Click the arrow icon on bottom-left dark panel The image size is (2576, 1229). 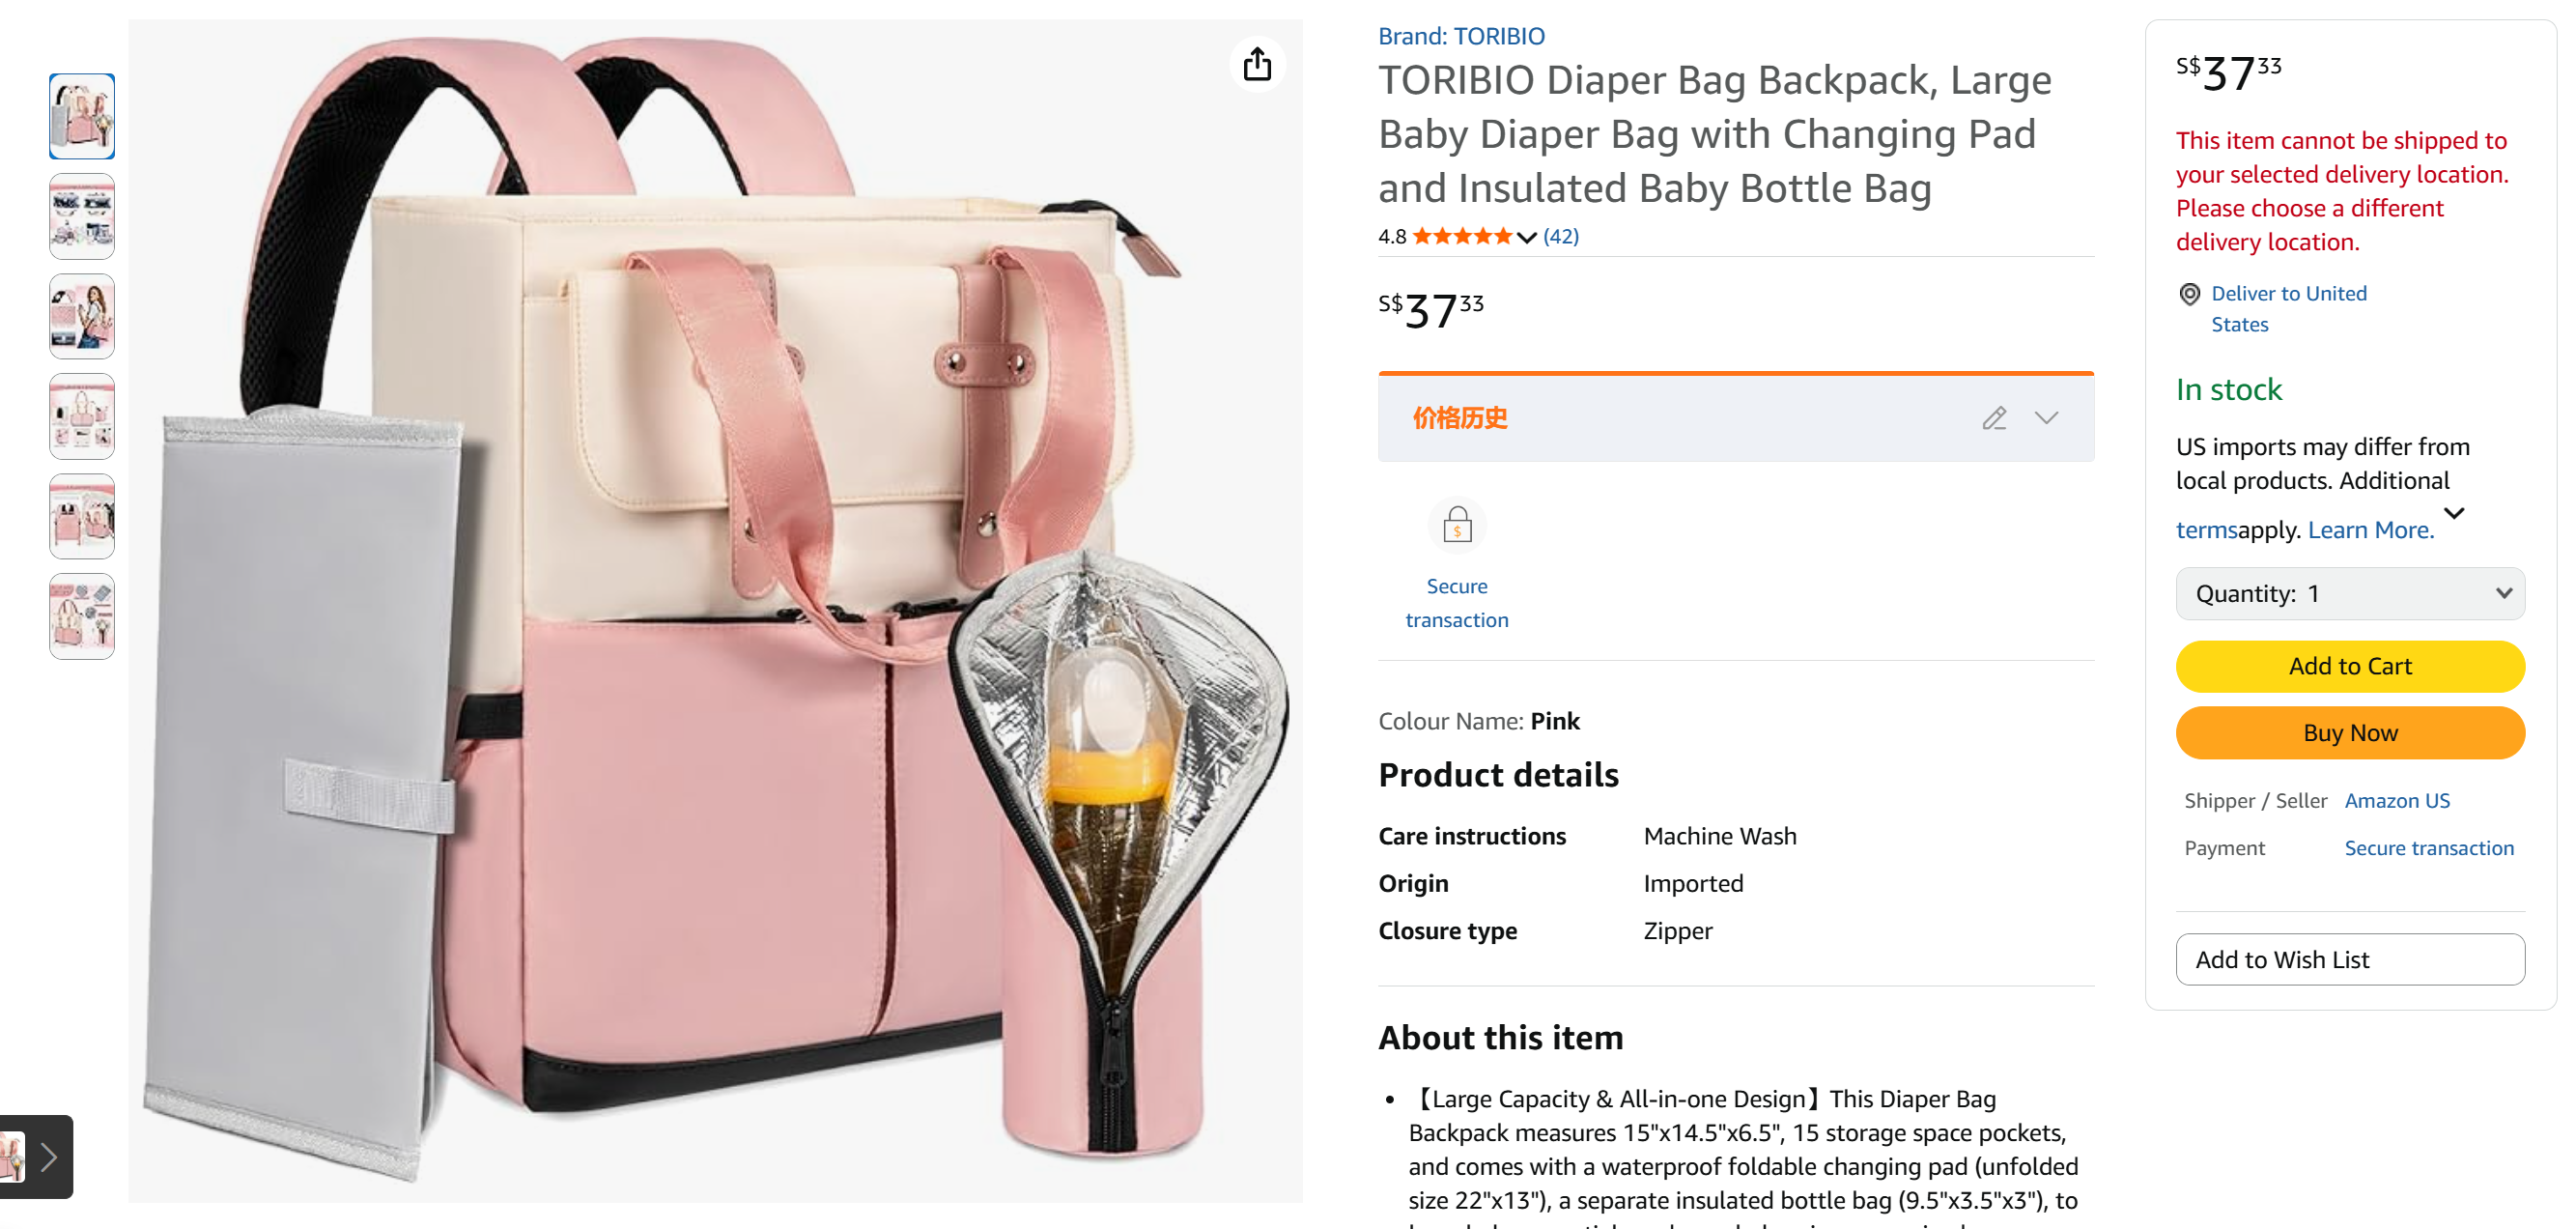click(x=48, y=1158)
